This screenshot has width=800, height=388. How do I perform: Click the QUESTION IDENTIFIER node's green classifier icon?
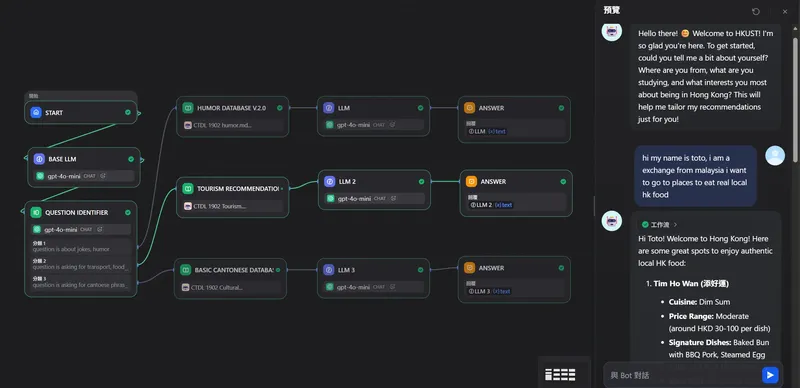(36, 212)
